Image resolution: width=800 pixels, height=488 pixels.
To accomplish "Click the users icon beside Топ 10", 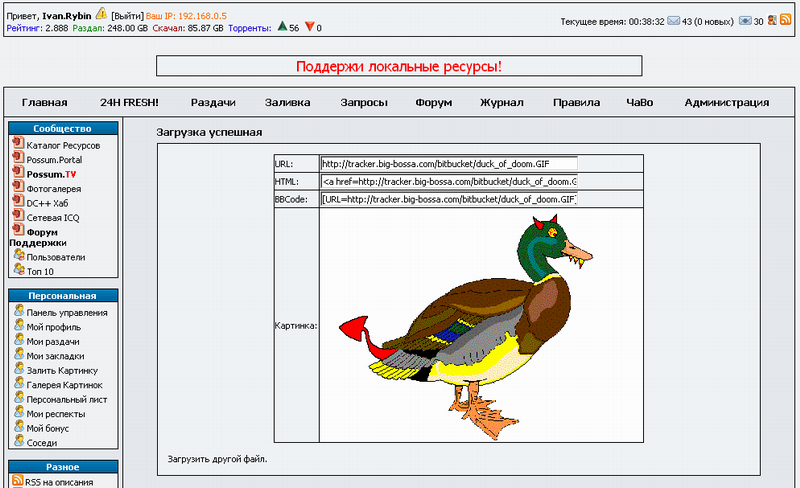I will point(19,269).
